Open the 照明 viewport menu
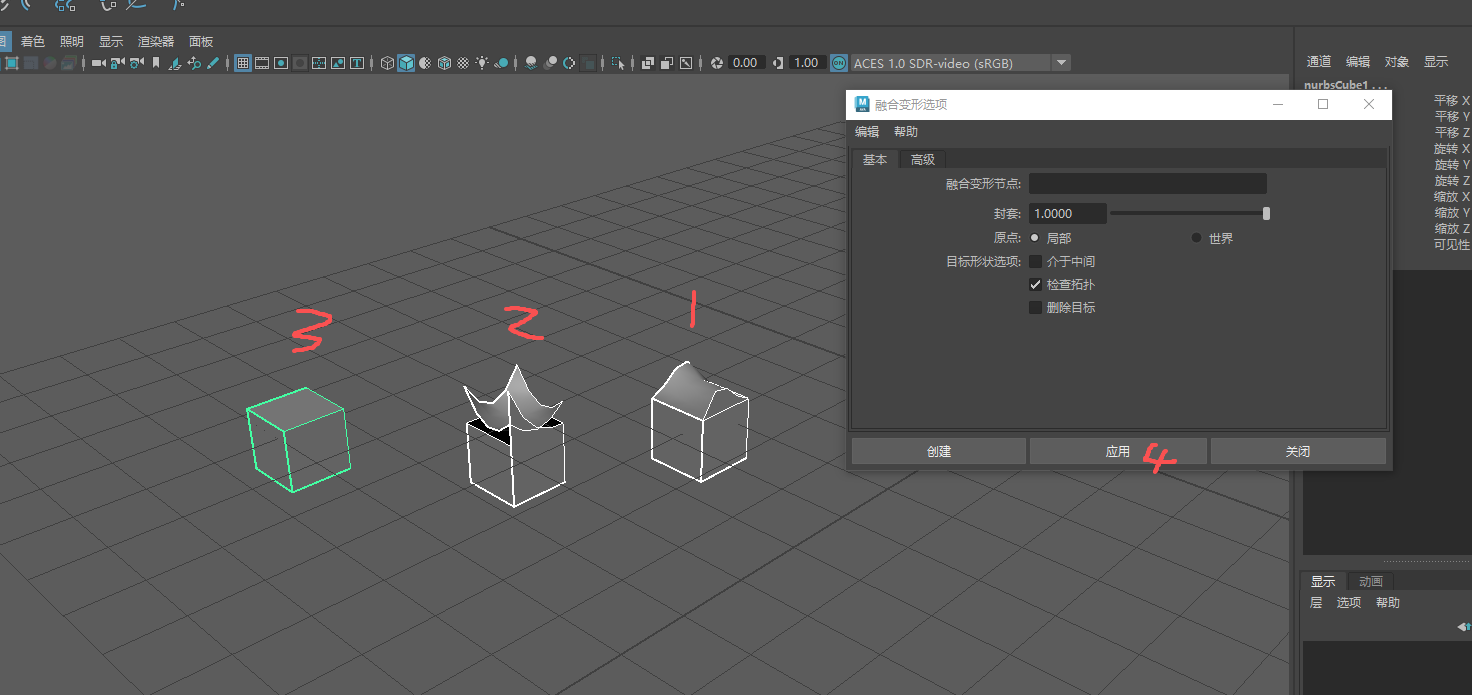 pyautogui.click(x=72, y=41)
